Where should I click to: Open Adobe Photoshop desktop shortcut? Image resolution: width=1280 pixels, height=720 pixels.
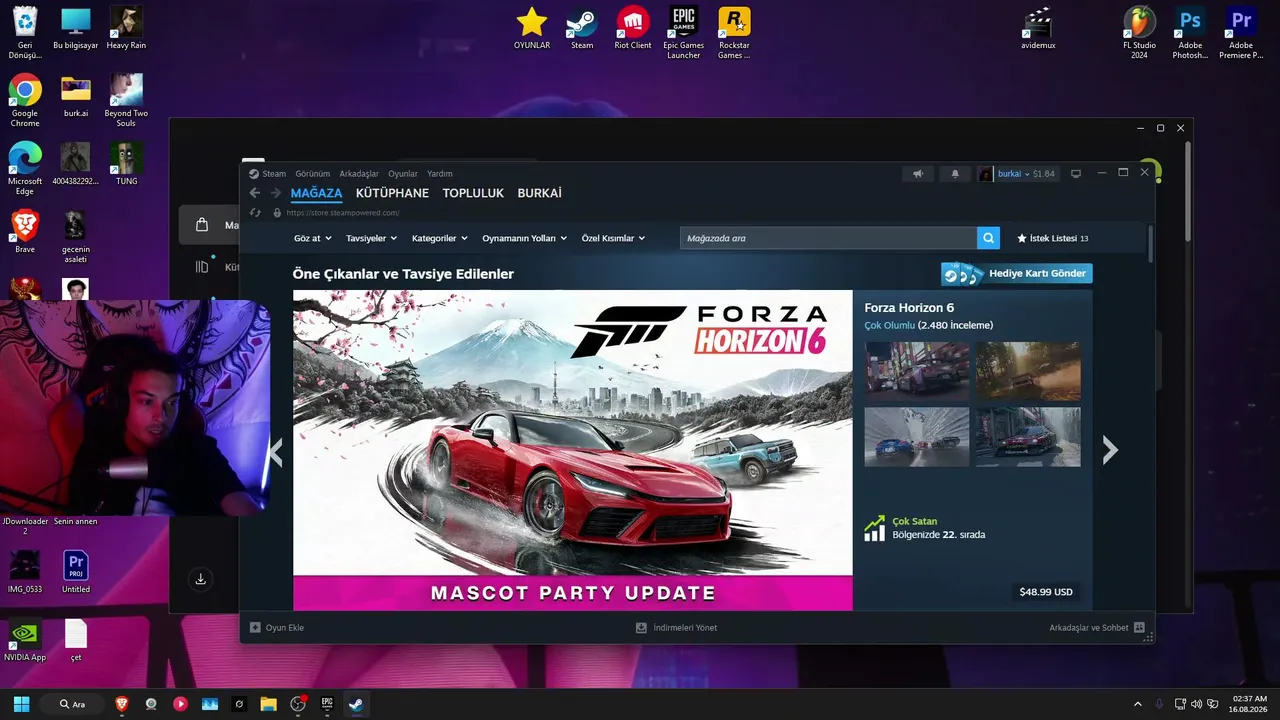tap(1190, 32)
